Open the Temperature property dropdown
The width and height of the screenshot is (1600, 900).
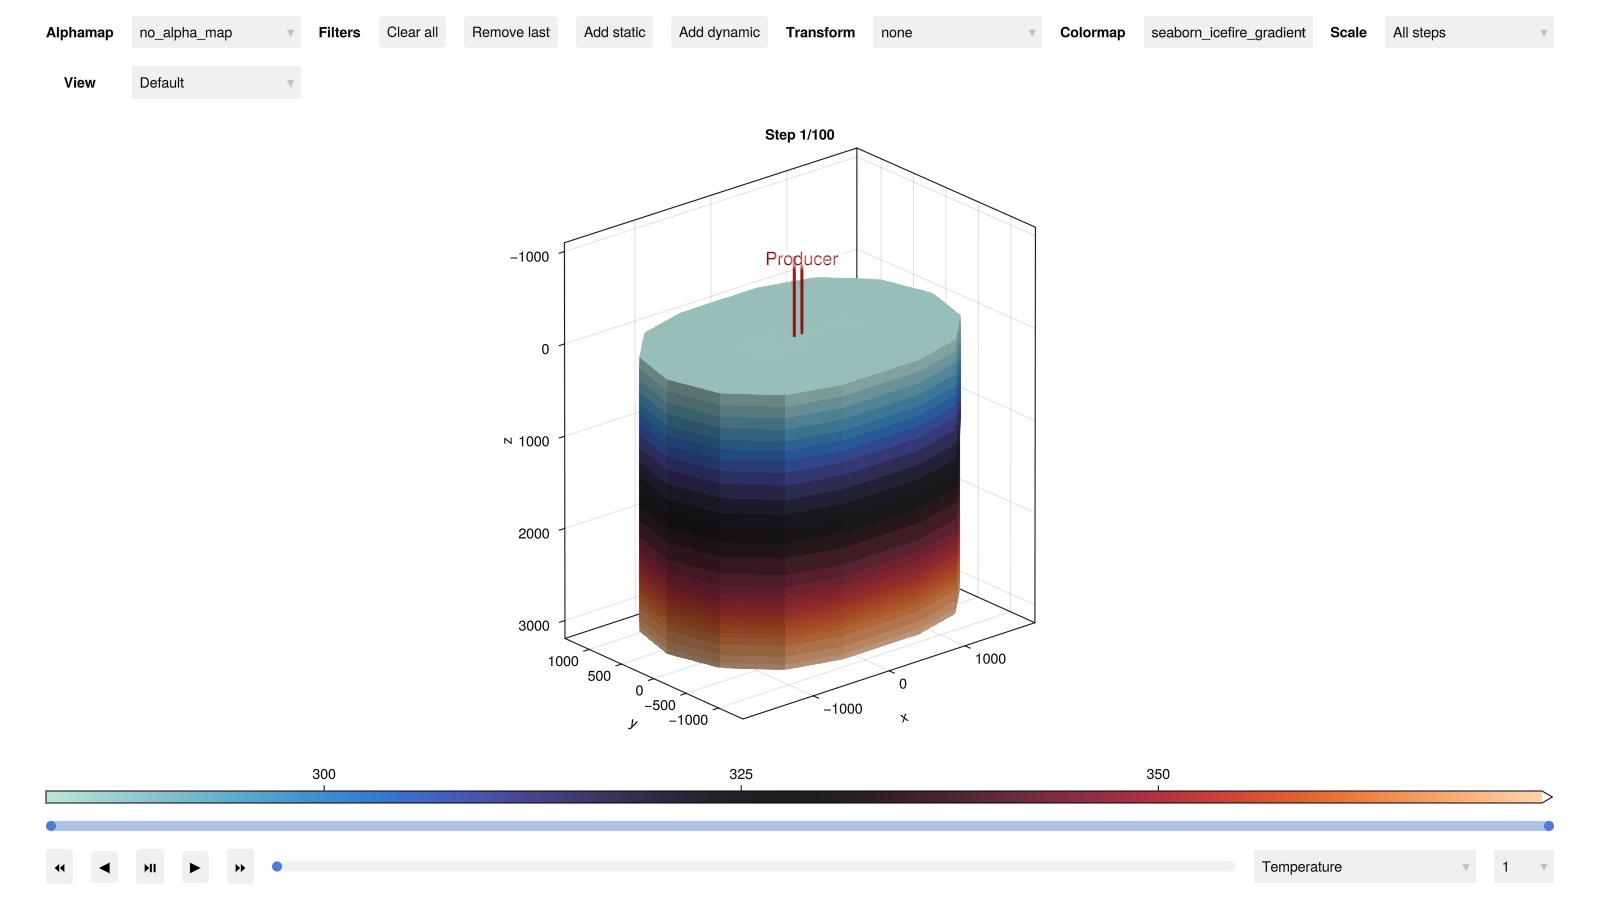click(x=1364, y=867)
